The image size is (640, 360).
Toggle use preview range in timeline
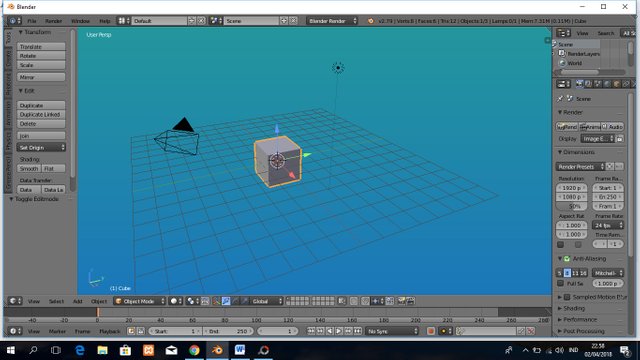(x=131, y=331)
